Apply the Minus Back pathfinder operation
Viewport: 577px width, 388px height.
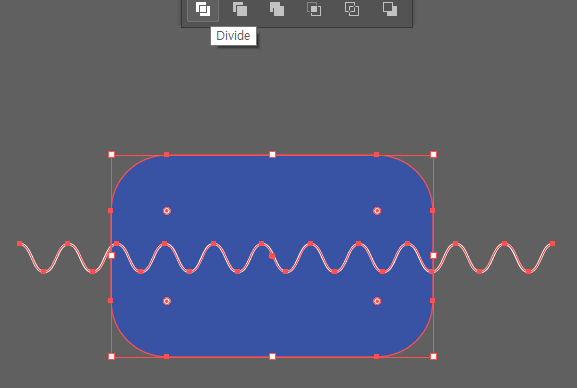pos(390,9)
